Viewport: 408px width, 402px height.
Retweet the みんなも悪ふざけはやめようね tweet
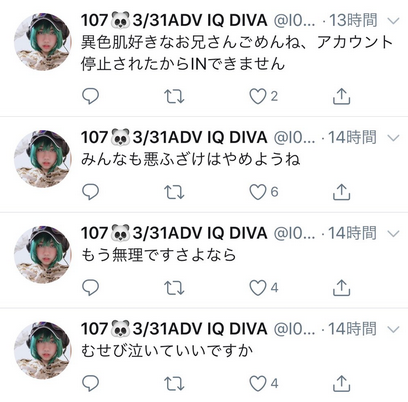point(174,192)
